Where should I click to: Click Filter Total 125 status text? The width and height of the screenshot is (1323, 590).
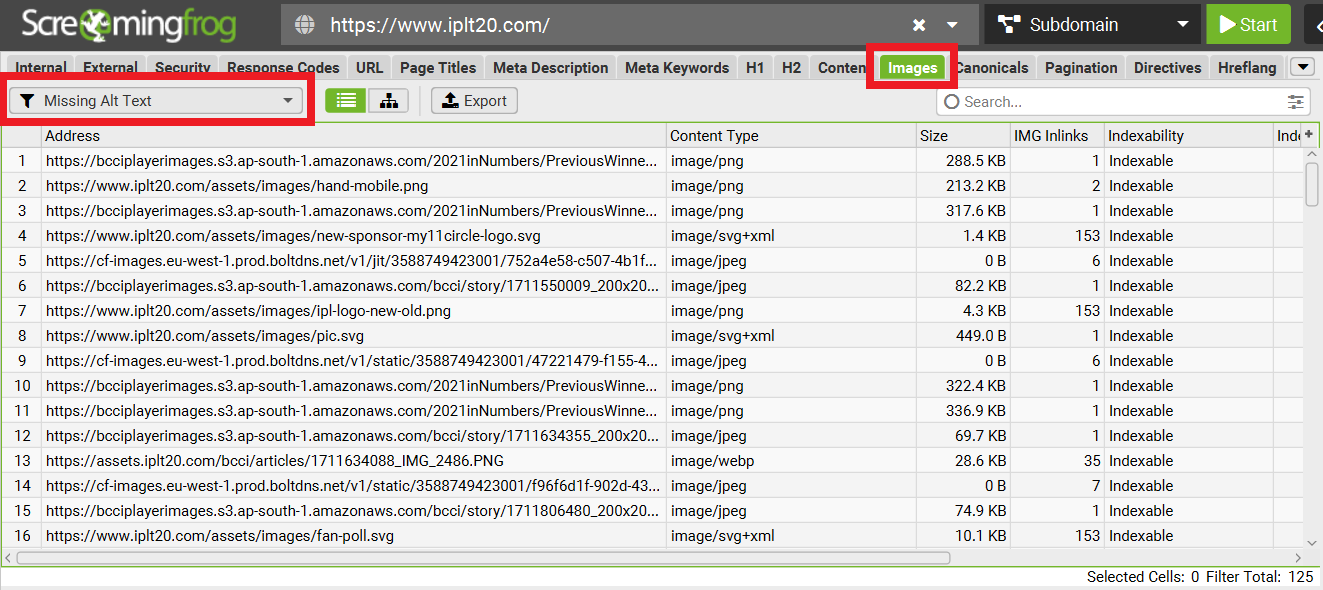1259,577
